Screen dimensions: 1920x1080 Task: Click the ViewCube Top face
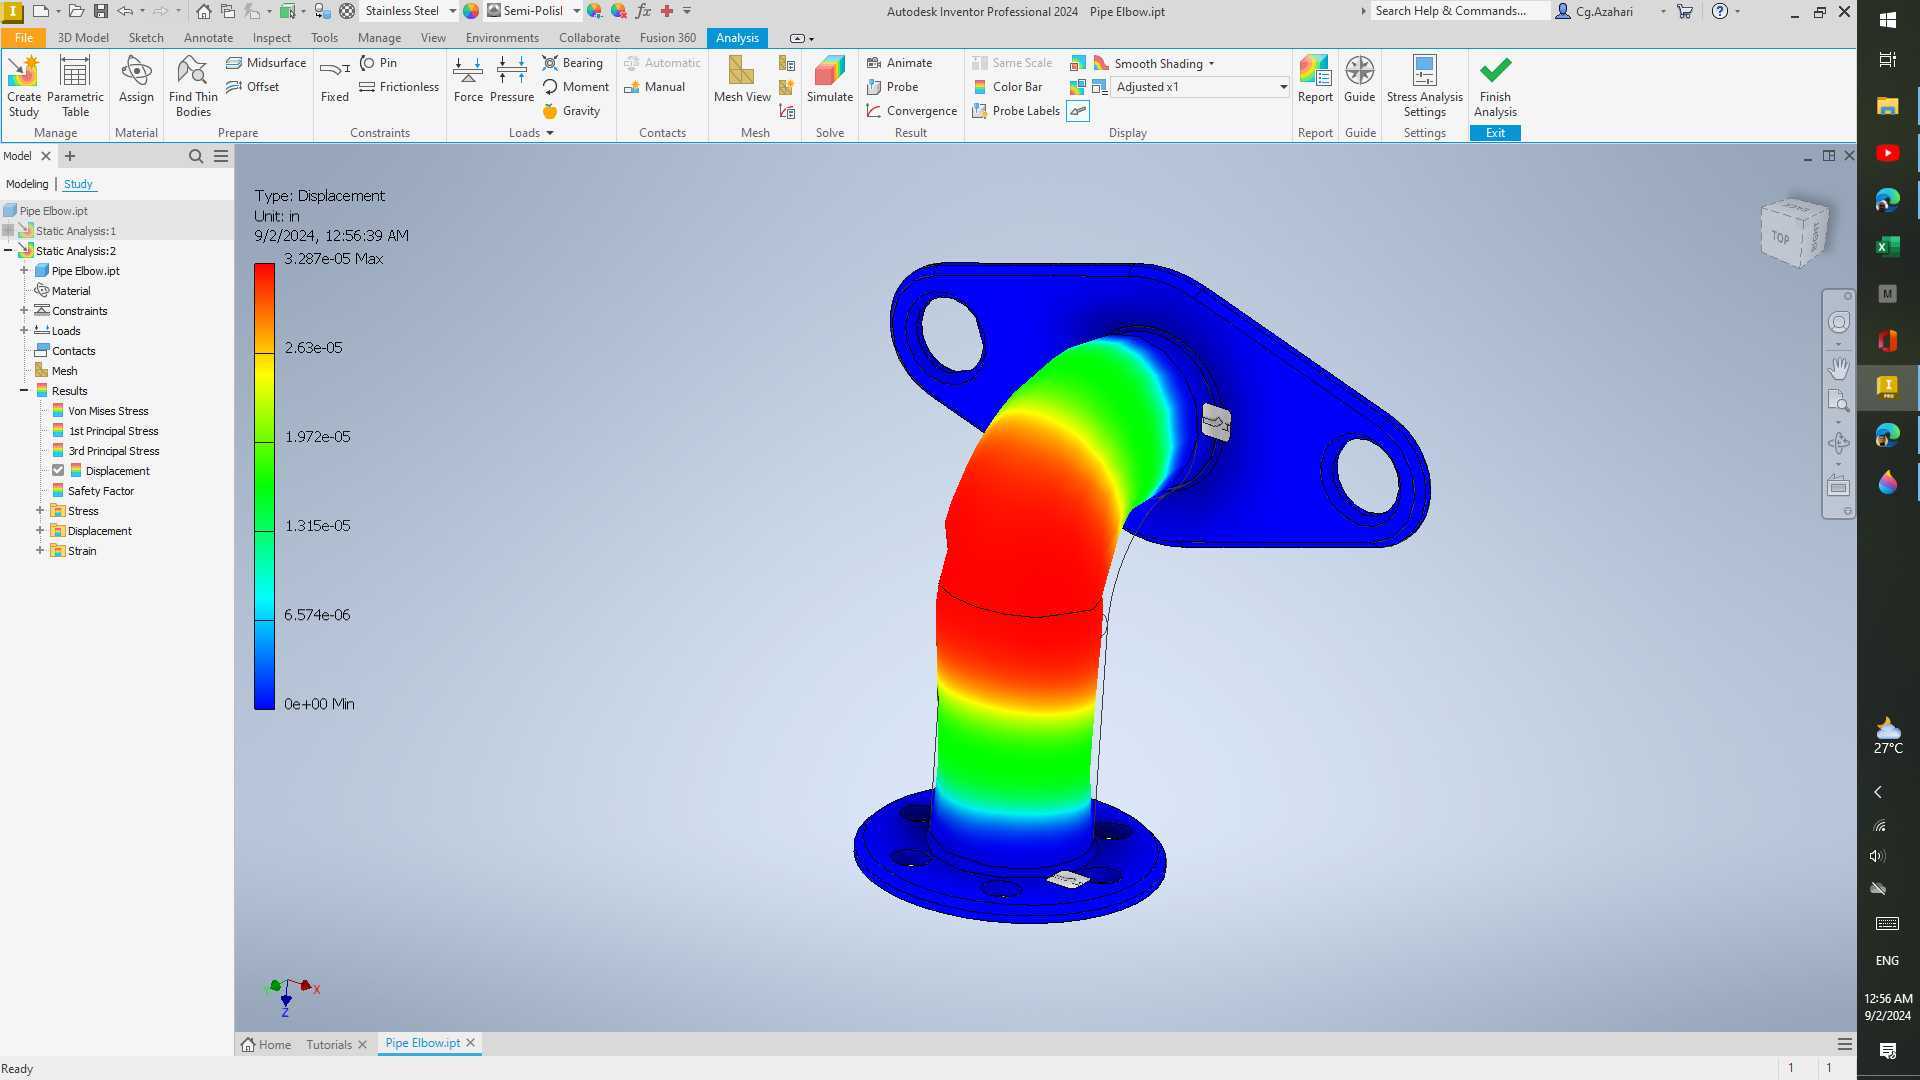coord(1780,237)
